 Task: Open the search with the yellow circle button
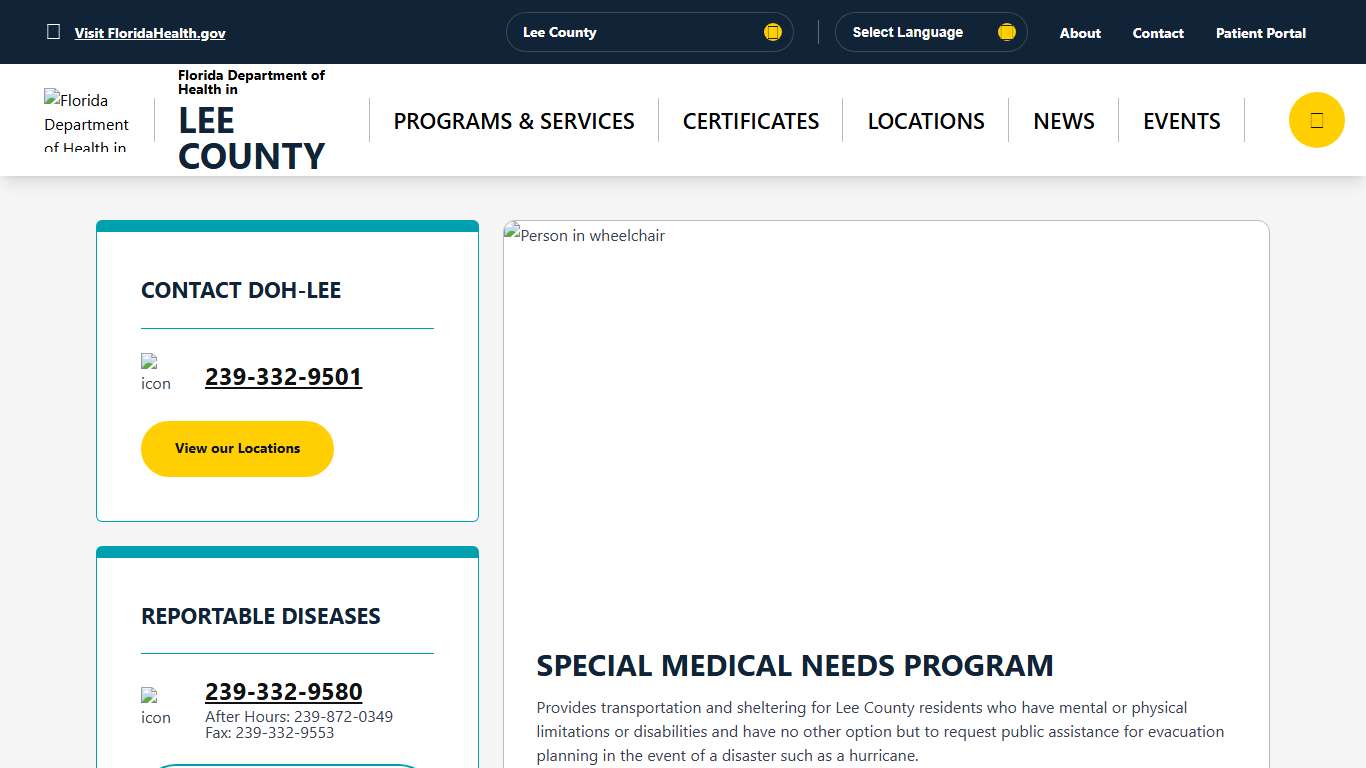(x=1316, y=119)
